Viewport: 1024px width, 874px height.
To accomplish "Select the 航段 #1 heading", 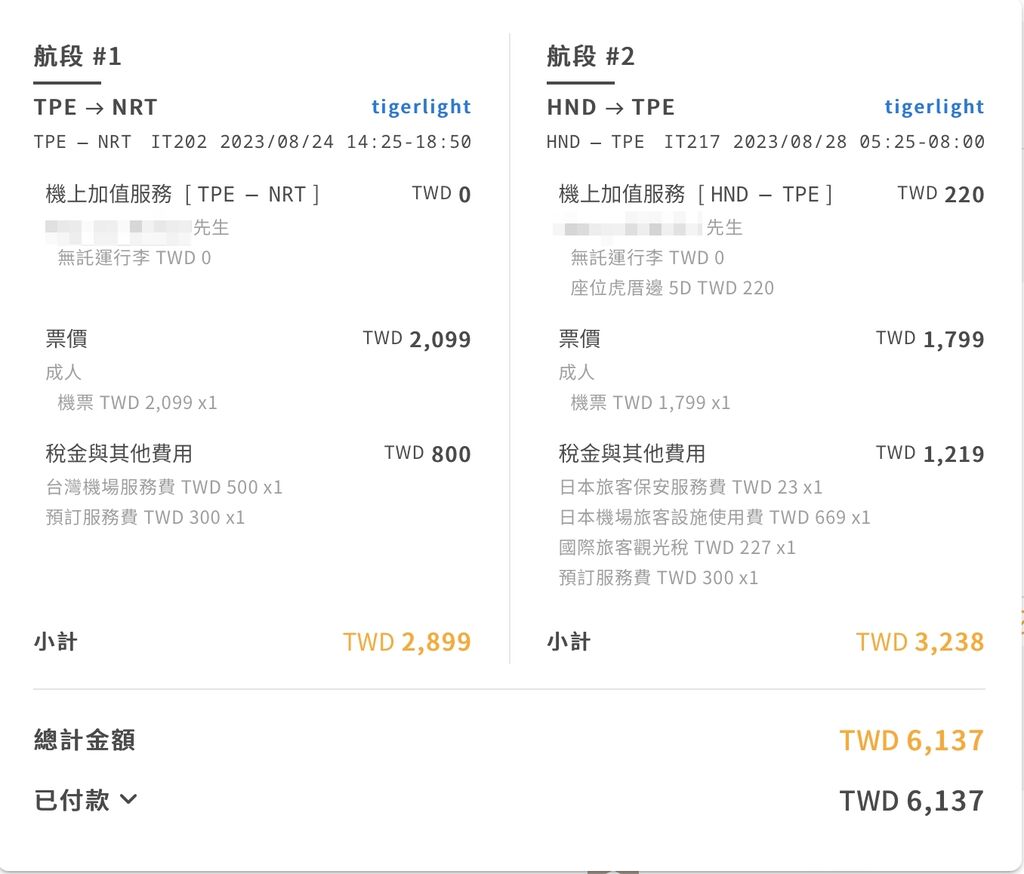I will tap(77, 56).
